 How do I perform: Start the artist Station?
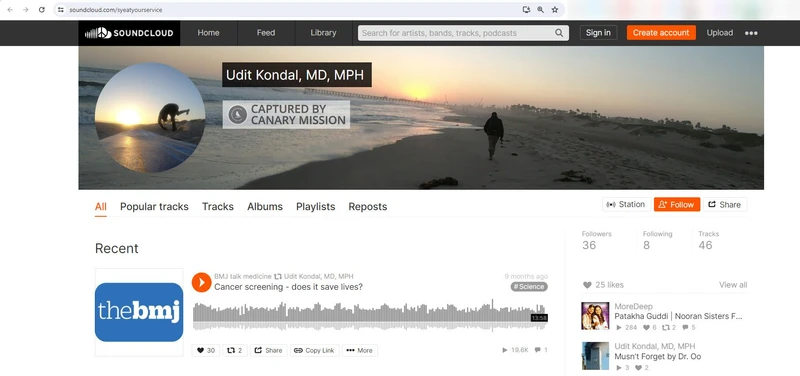[x=626, y=205]
